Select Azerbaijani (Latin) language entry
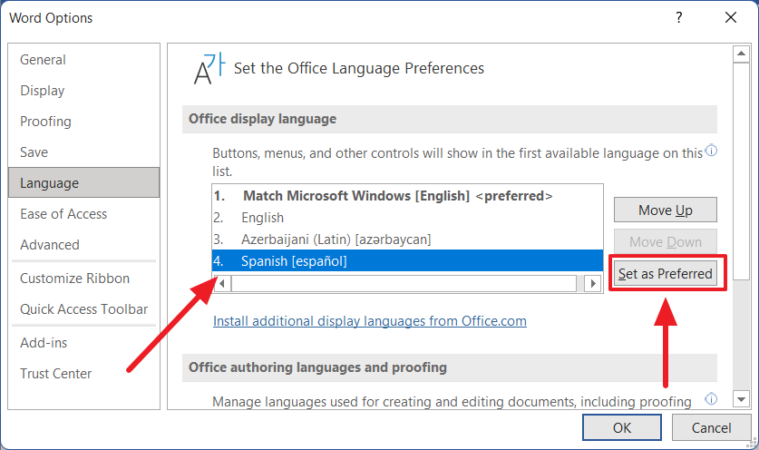Viewport: 759px width, 450px height. (x=407, y=240)
